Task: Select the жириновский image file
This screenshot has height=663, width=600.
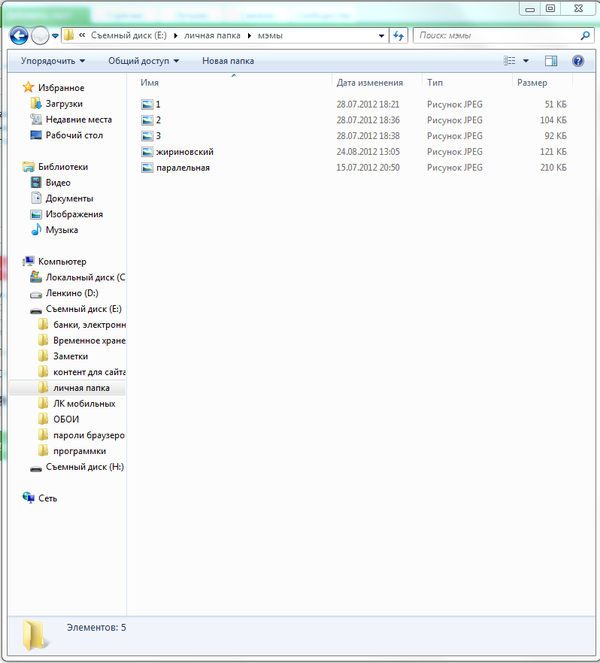Action: 184,152
